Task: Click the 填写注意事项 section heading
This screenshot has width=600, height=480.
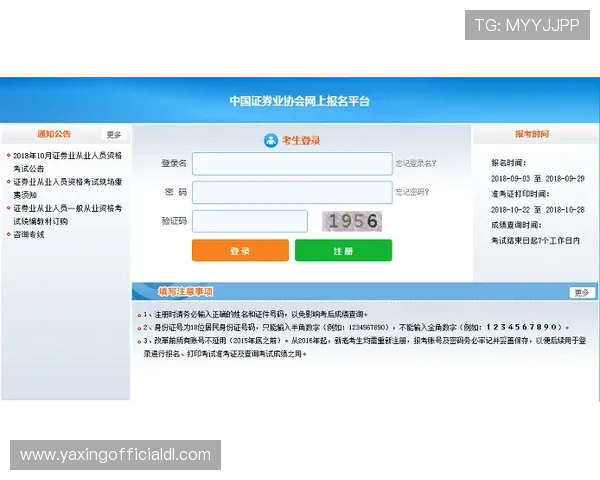Action: tap(186, 292)
